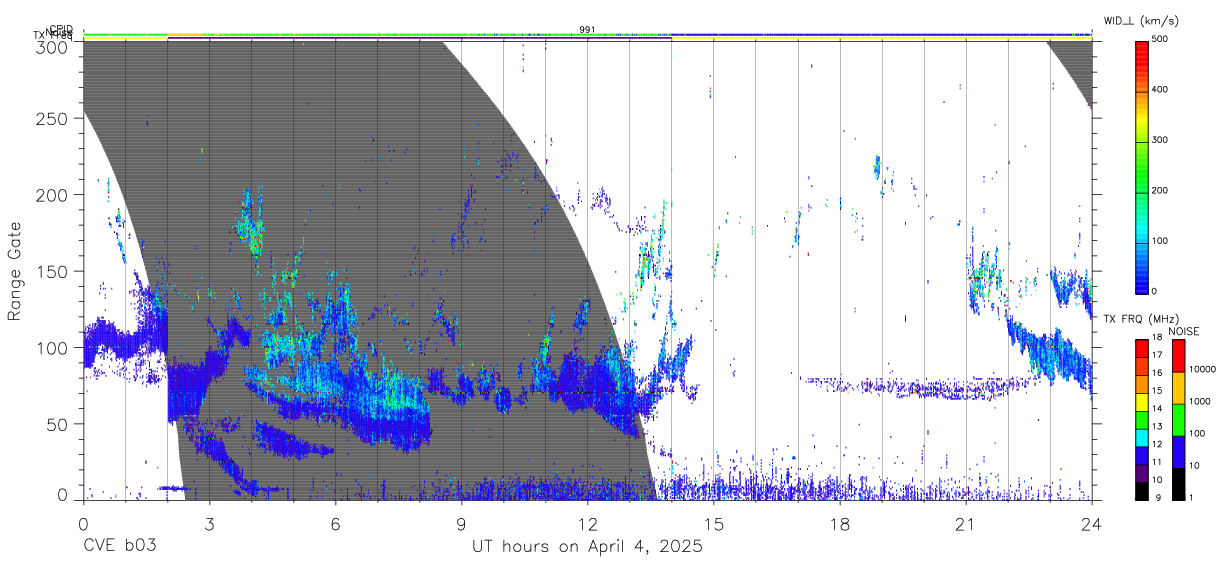Click the 'NOISE' legend title

[1184, 331]
